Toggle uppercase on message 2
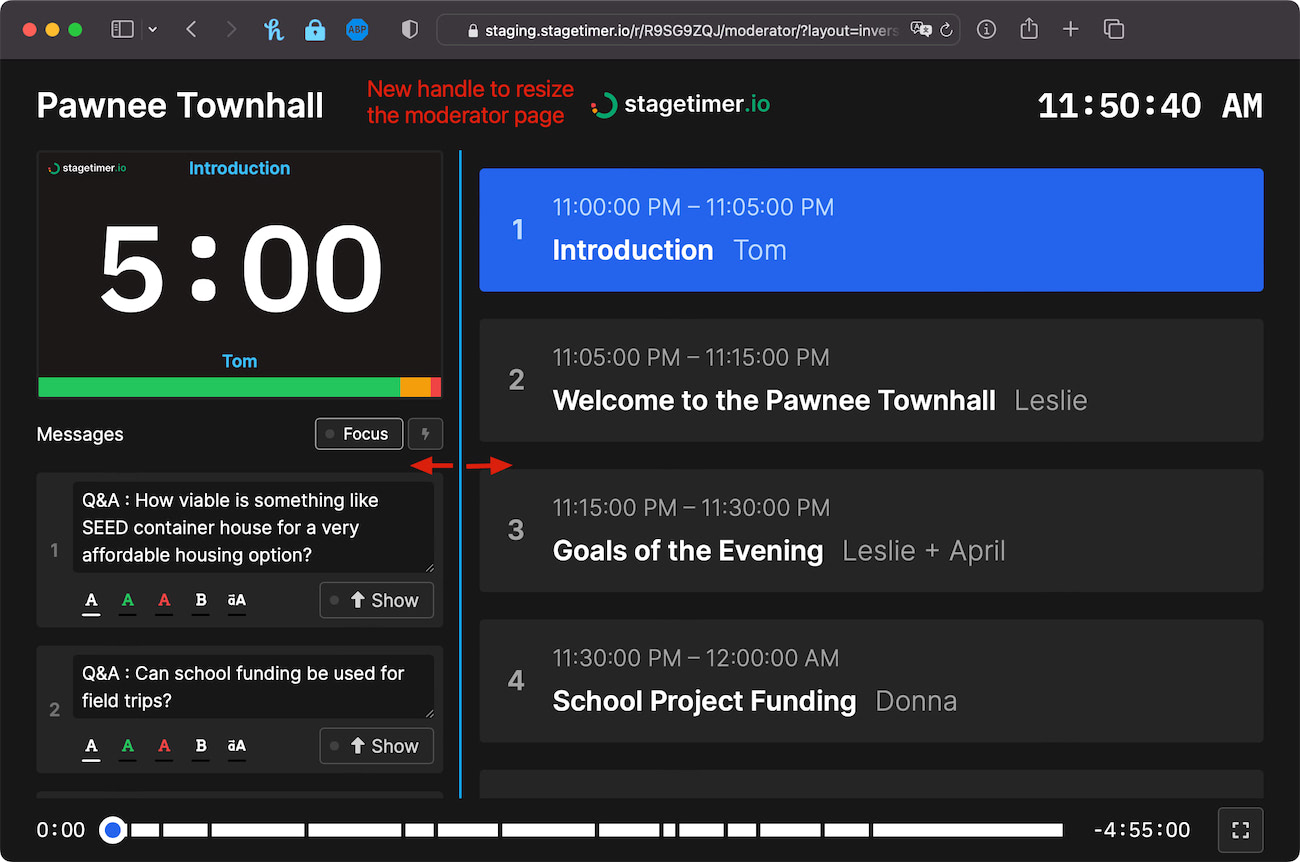This screenshot has width=1300, height=862. pyautogui.click(x=237, y=746)
